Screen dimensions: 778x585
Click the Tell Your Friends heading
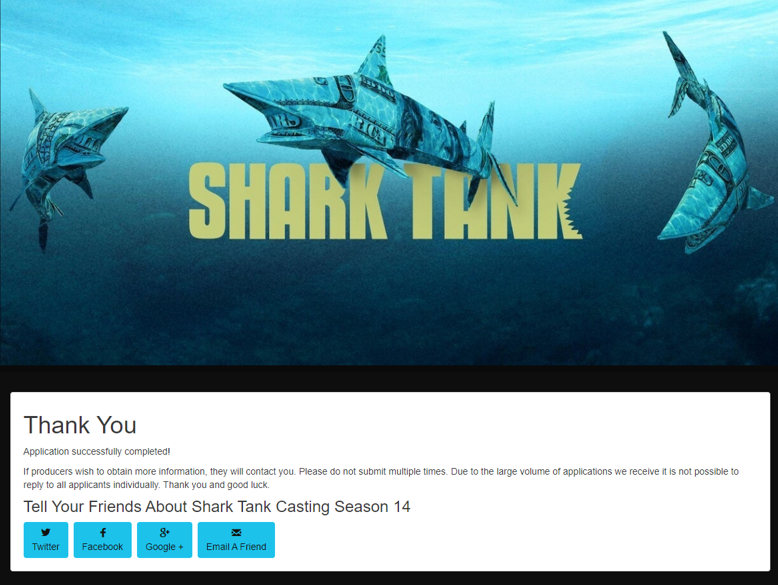coord(217,507)
